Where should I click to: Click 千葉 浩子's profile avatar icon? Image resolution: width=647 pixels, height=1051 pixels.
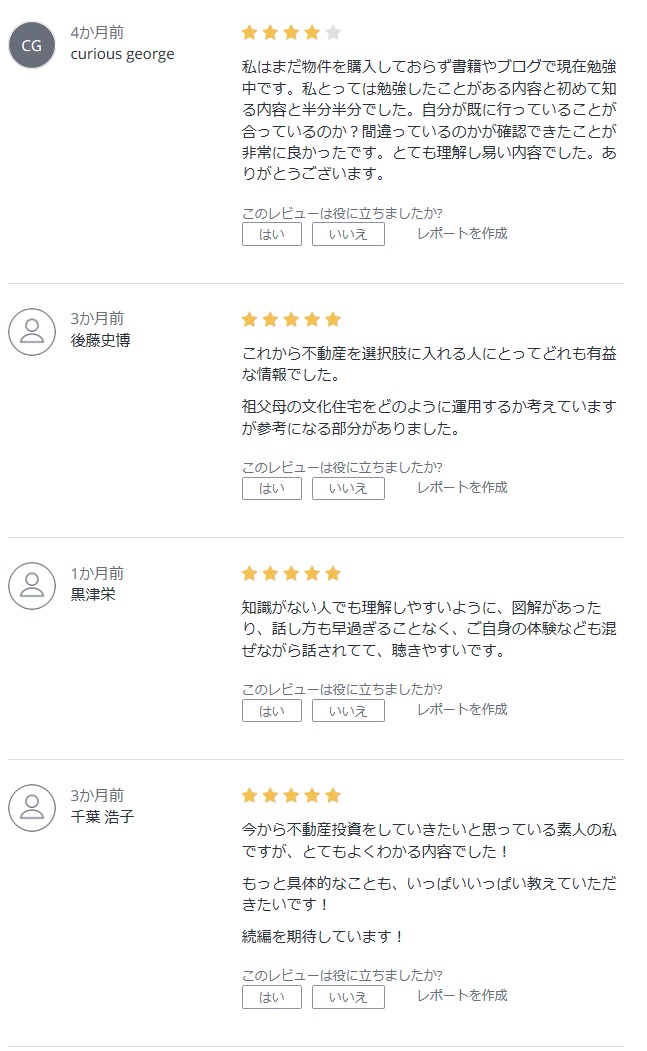tap(32, 808)
